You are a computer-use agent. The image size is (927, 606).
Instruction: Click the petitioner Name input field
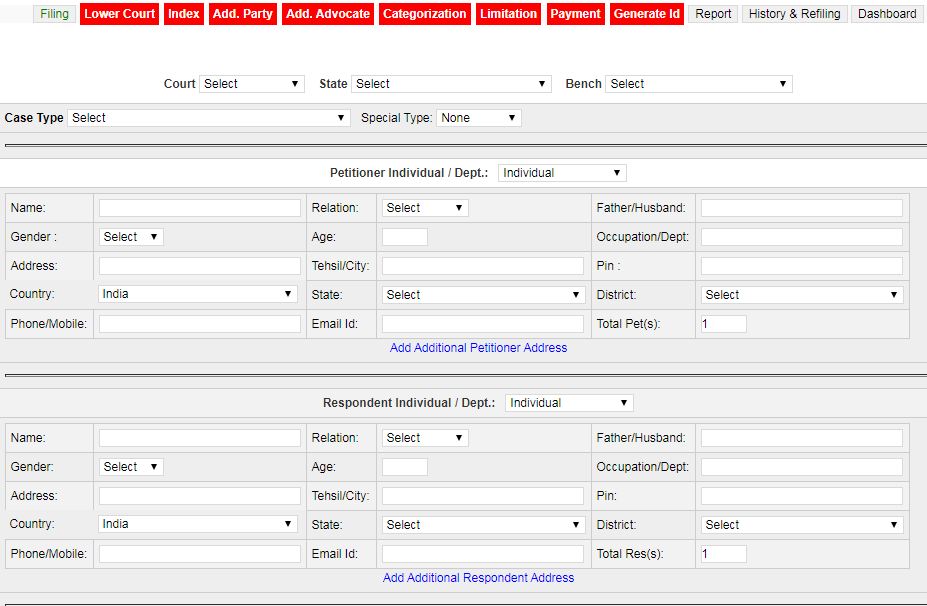point(200,208)
